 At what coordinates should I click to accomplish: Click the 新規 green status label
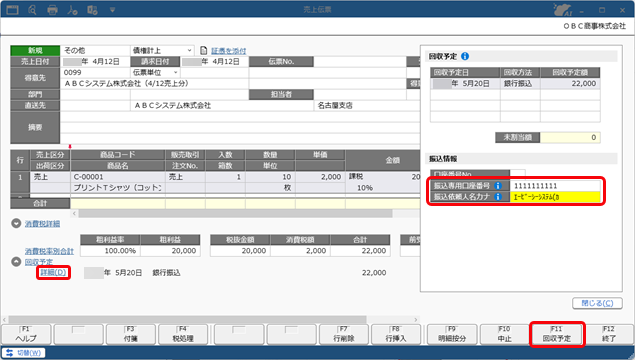[x=35, y=51]
